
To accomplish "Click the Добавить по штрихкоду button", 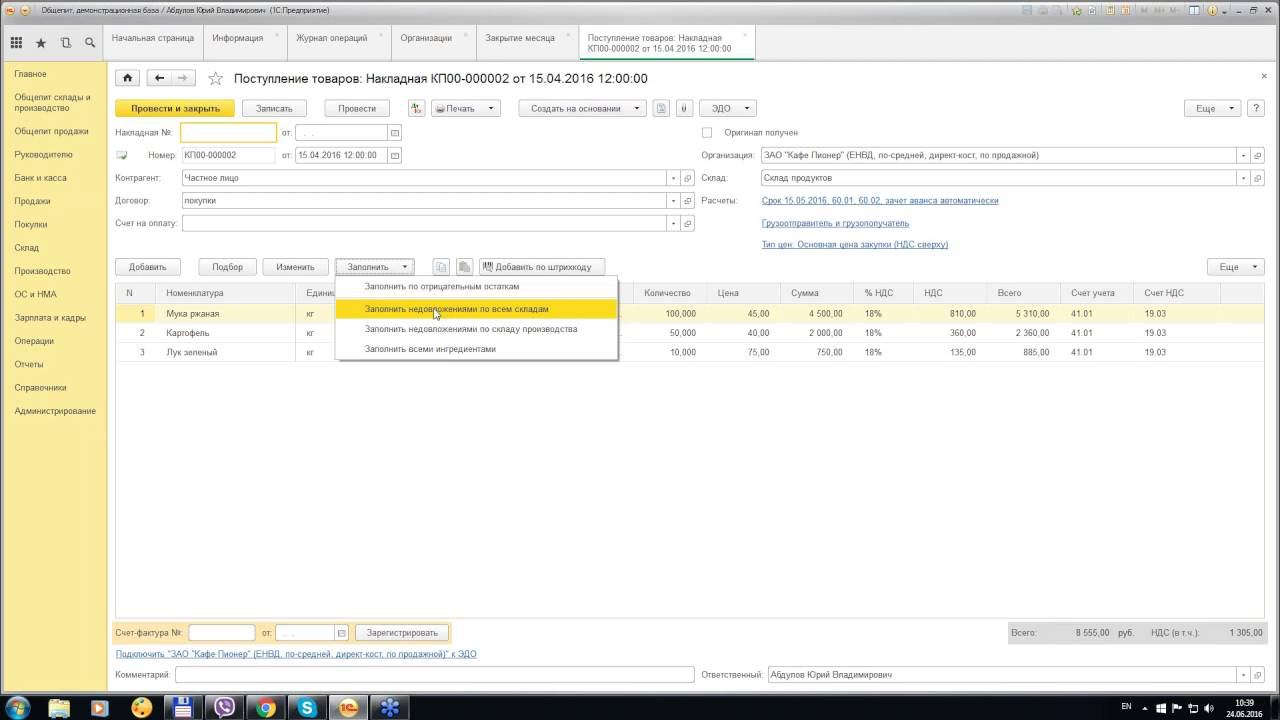I will click(x=543, y=267).
